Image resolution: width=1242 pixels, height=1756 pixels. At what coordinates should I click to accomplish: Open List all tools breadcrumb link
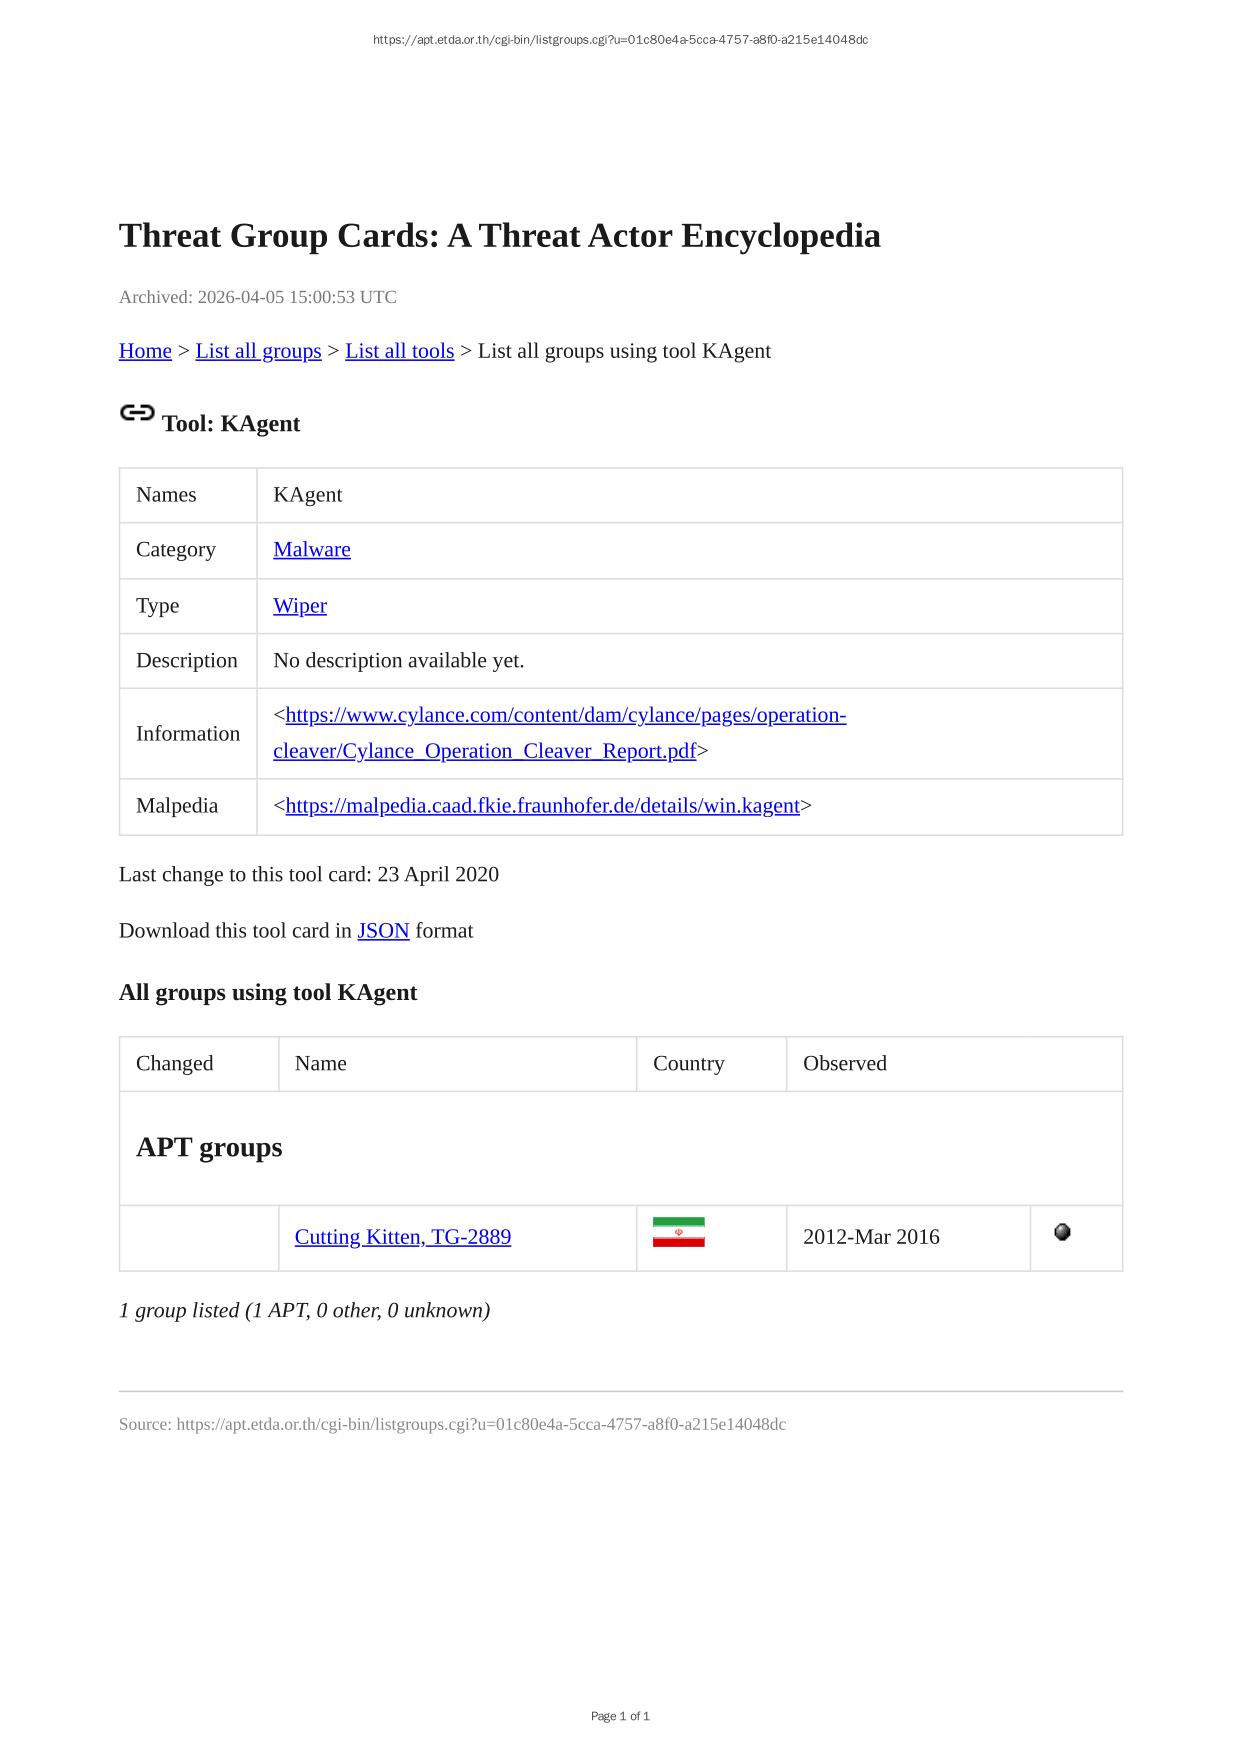click(399, 351)
